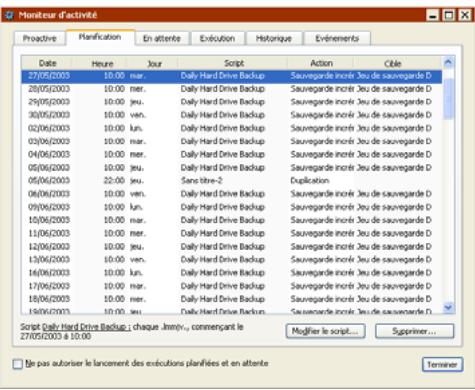The width and height of the screenshot is (475, 390).
Task: Close the Moniteur d'activité window
Action: 465,15
